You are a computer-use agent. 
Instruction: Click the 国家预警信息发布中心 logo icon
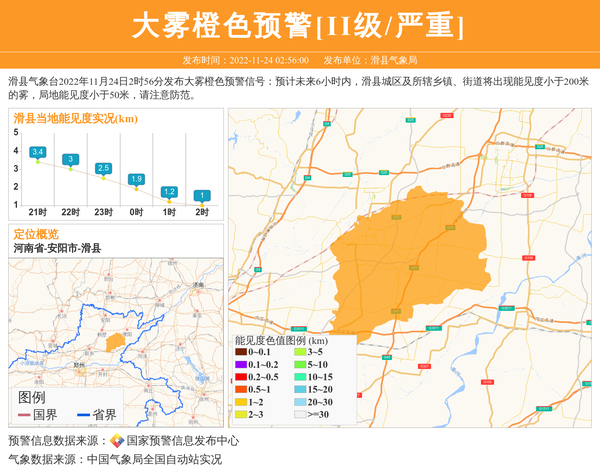click(x=117, y=441)
